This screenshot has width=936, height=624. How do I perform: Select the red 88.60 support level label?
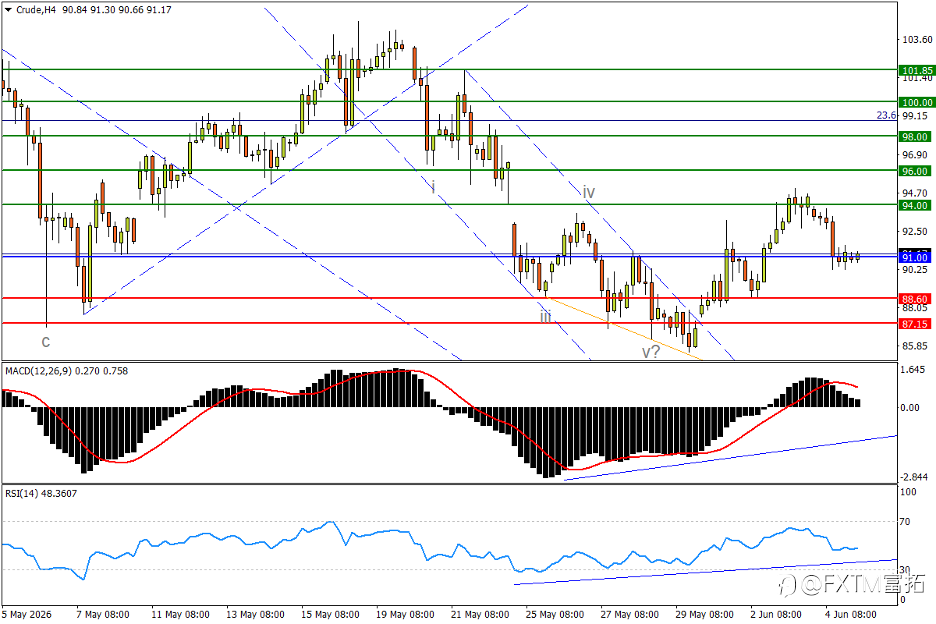click(915, 299)
